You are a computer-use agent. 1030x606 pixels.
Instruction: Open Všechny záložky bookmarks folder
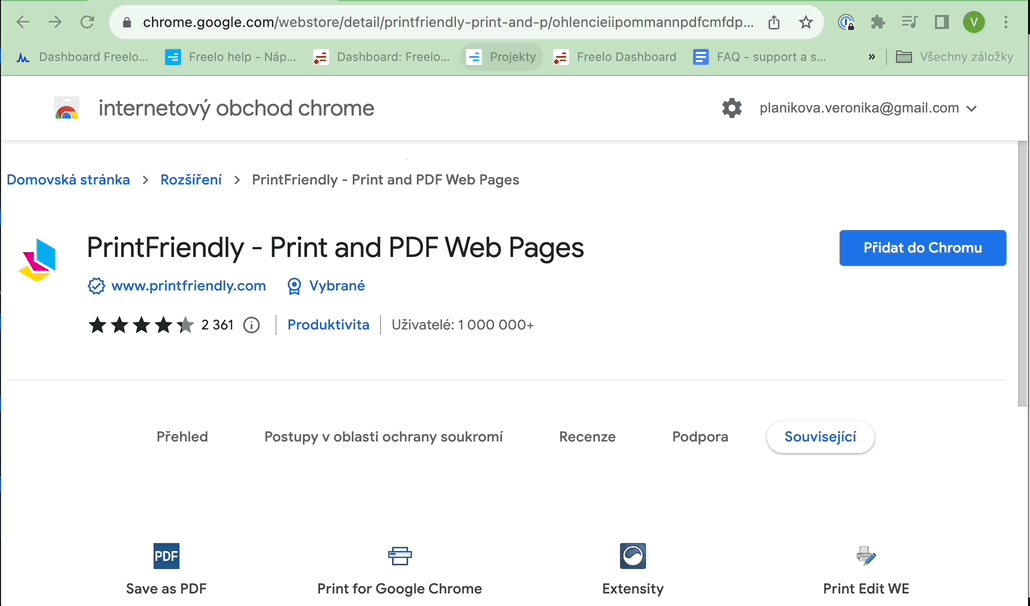point(955,57)
